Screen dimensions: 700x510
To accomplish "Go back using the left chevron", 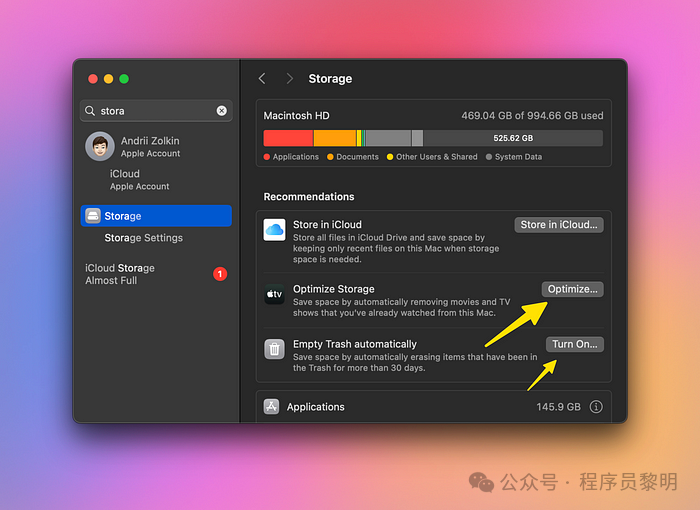I will 262,79.
